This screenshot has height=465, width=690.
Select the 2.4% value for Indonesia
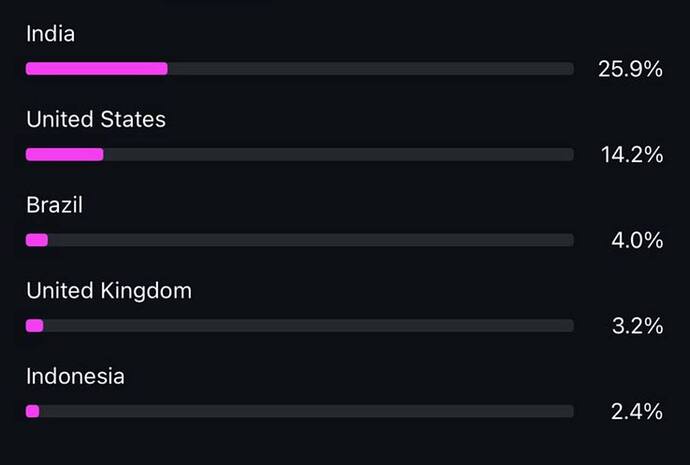coord(637,411)
